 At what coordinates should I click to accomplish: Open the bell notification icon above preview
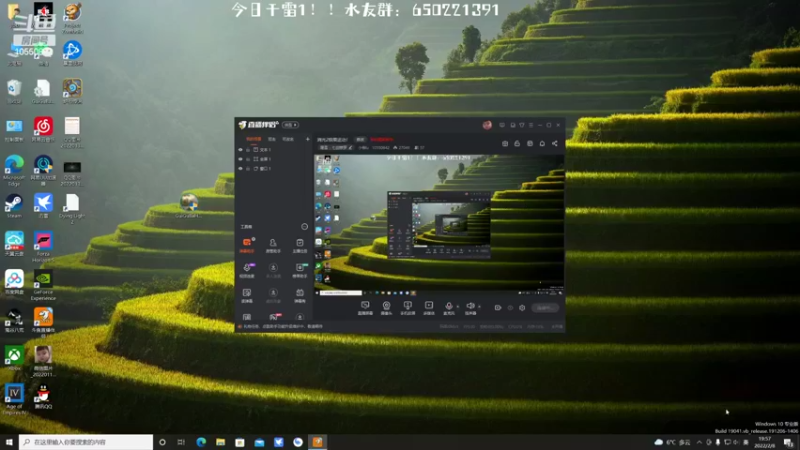click(x=542, y=143)
